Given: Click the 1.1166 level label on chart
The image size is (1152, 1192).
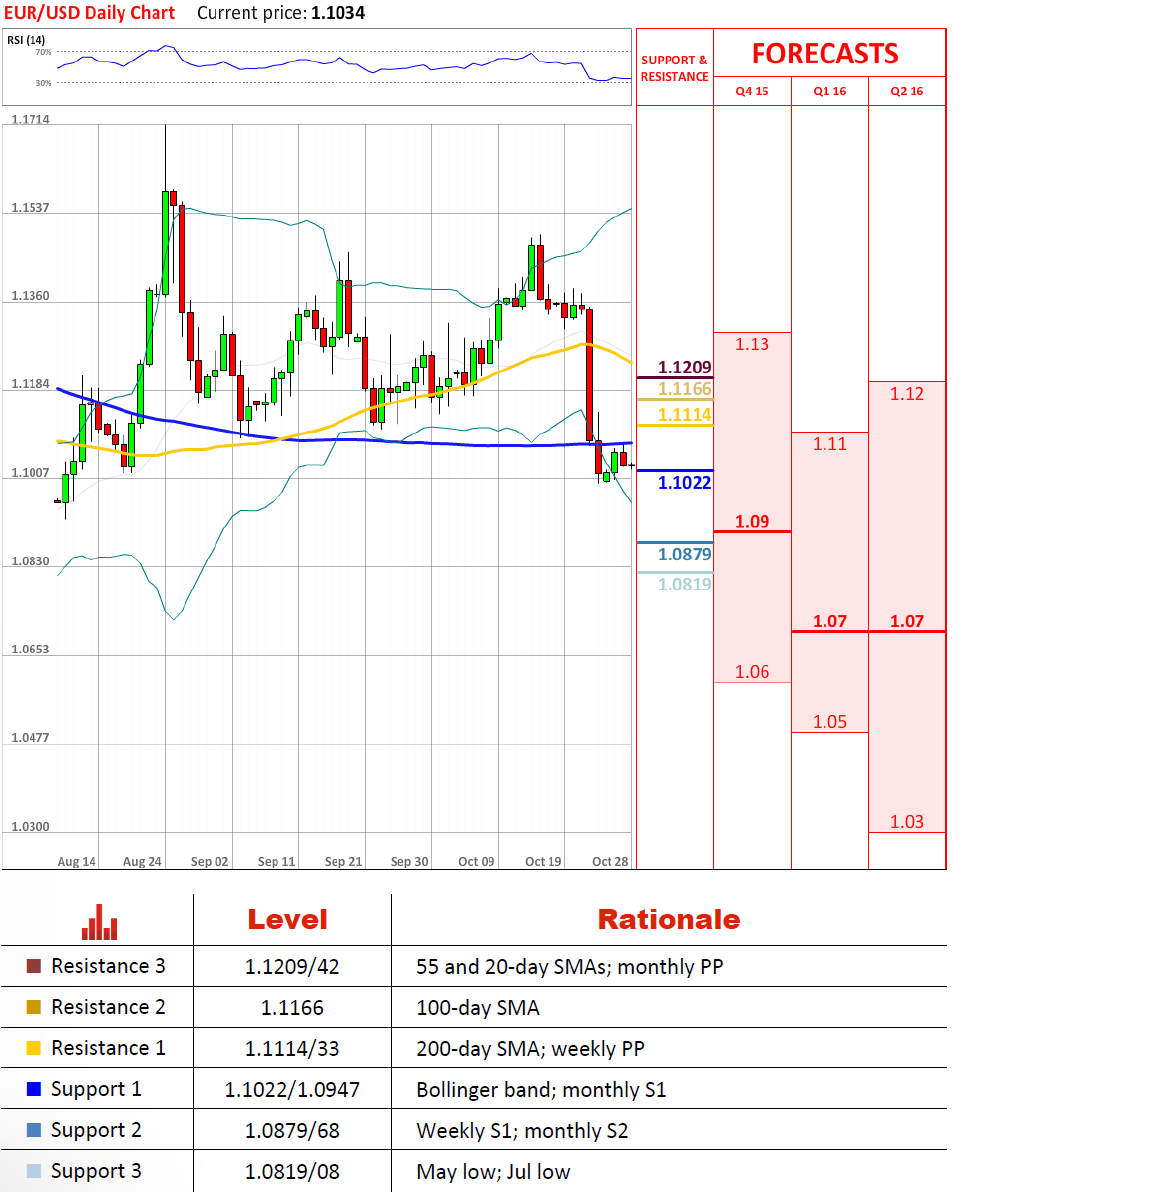Looking at the screenshot, I should (x=684, y=389).
